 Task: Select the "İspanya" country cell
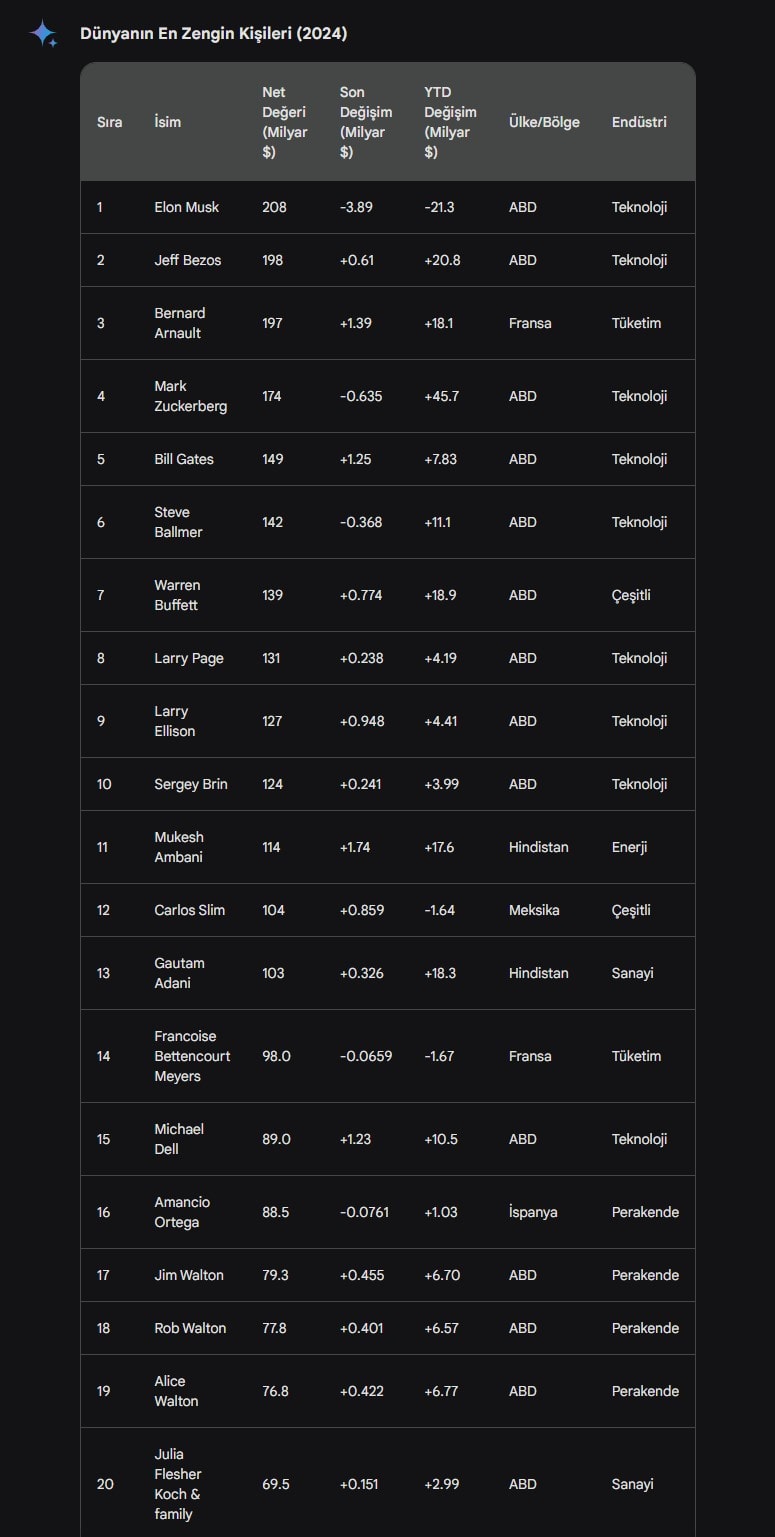point(533,1212)
